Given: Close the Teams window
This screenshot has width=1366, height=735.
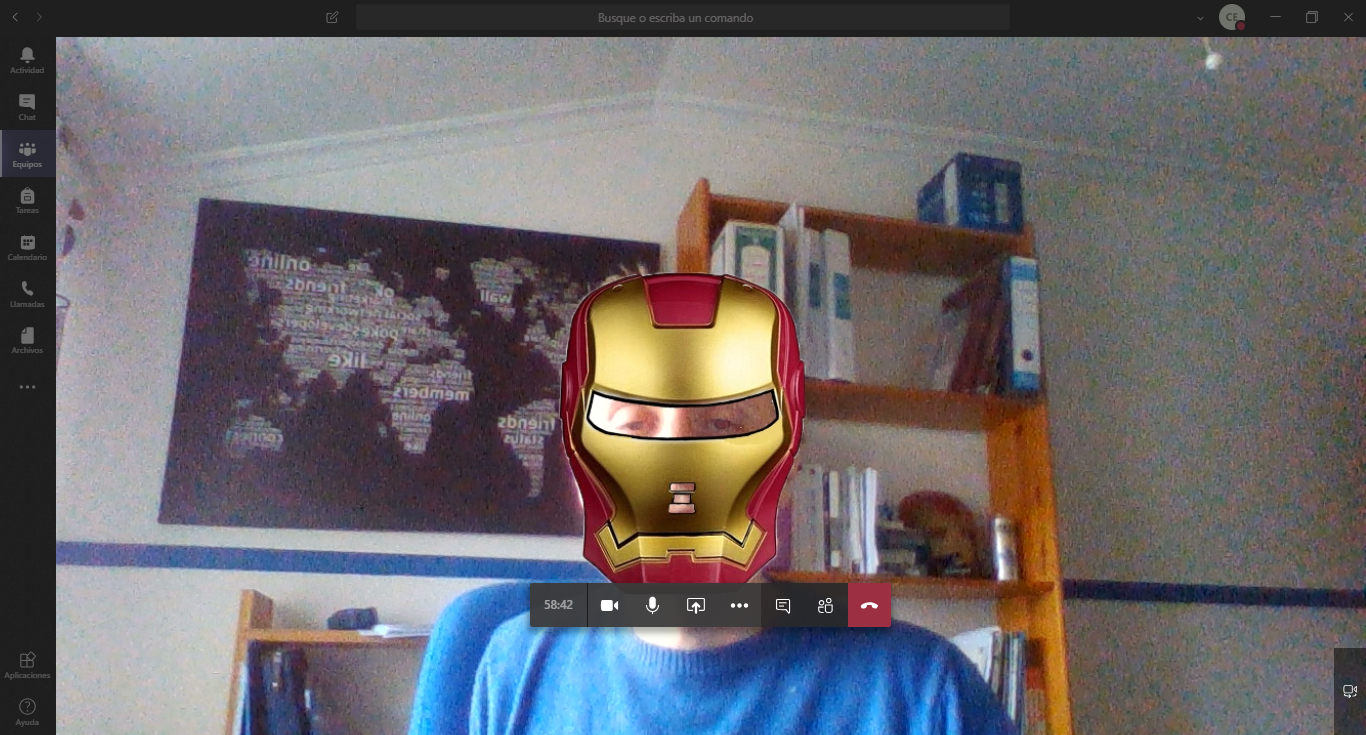Looking at the screenshot, I should (x=1348, y=17).
